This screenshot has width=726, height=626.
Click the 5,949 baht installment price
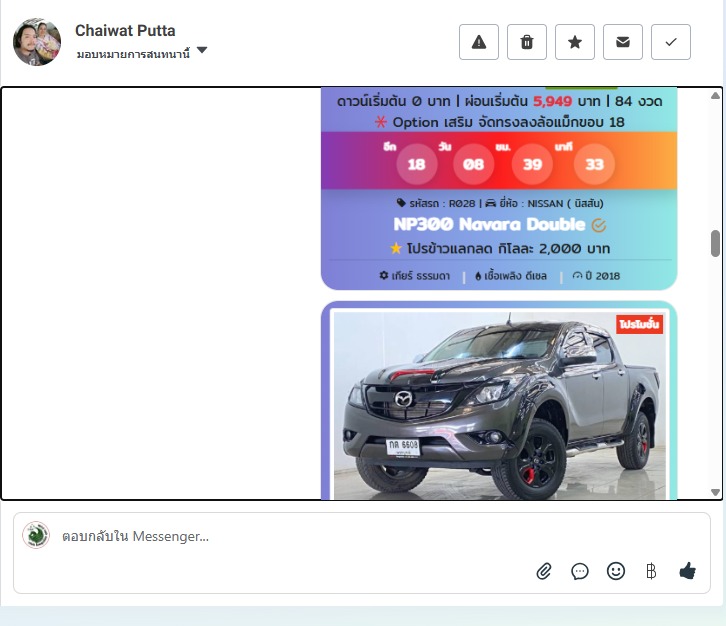pos(552,101)
